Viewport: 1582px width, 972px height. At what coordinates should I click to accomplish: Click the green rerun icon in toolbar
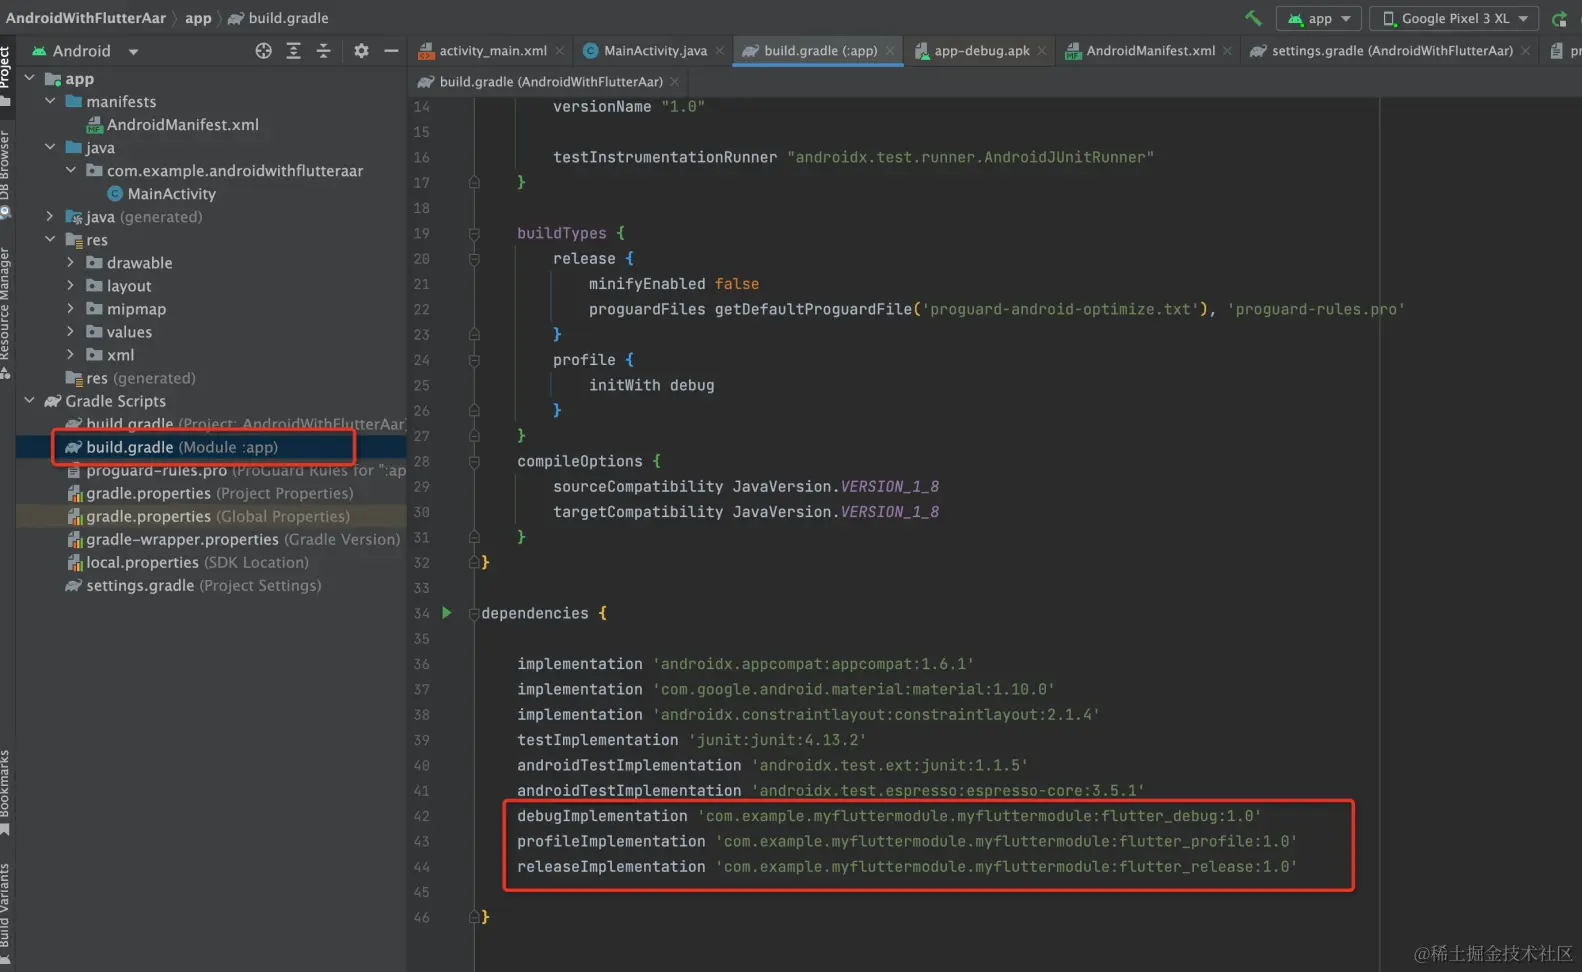click(x=1559, y=19)
